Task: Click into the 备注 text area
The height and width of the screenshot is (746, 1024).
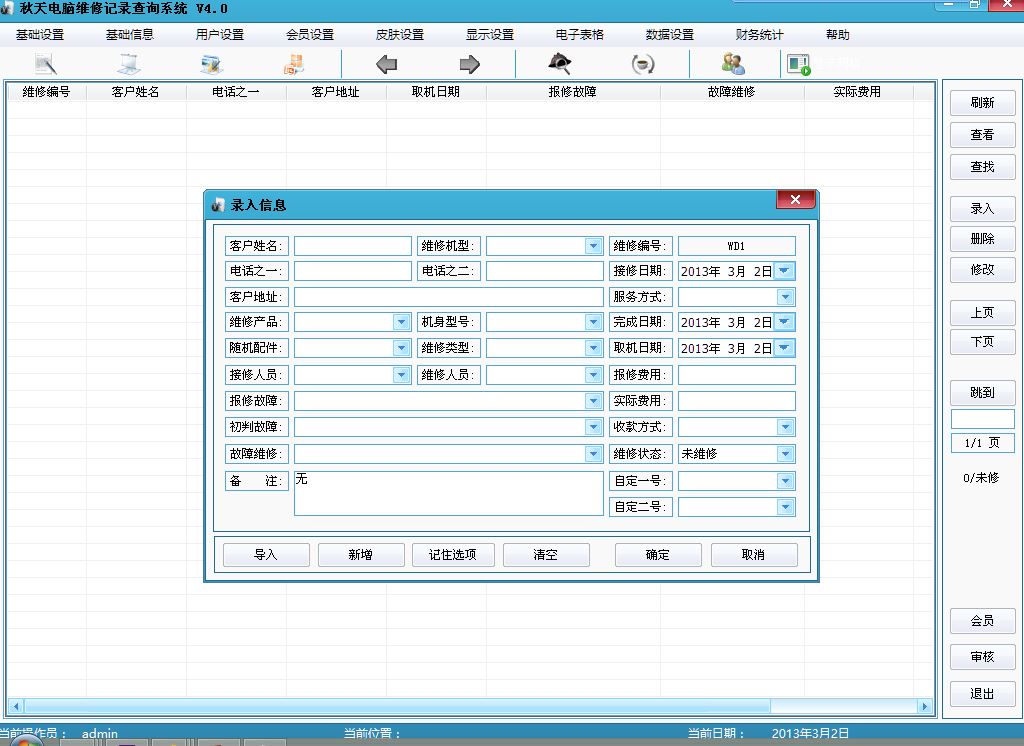Action: 449,494
